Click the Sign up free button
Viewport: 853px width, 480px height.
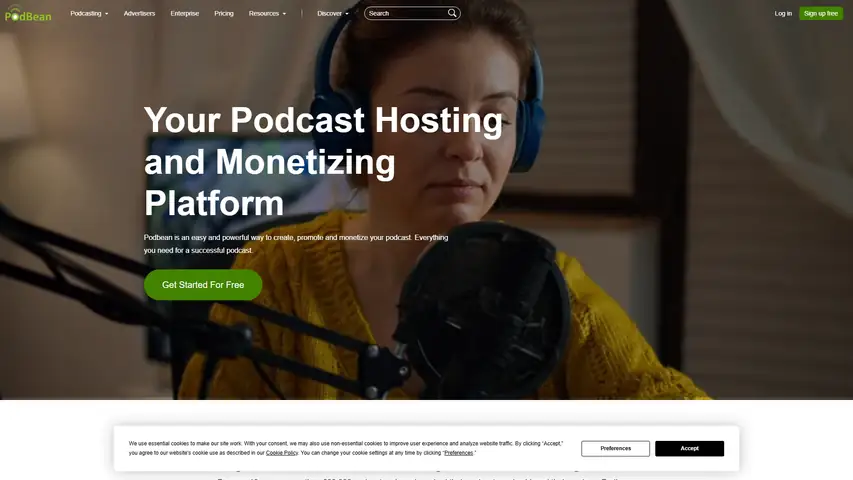tap(821, 13)
